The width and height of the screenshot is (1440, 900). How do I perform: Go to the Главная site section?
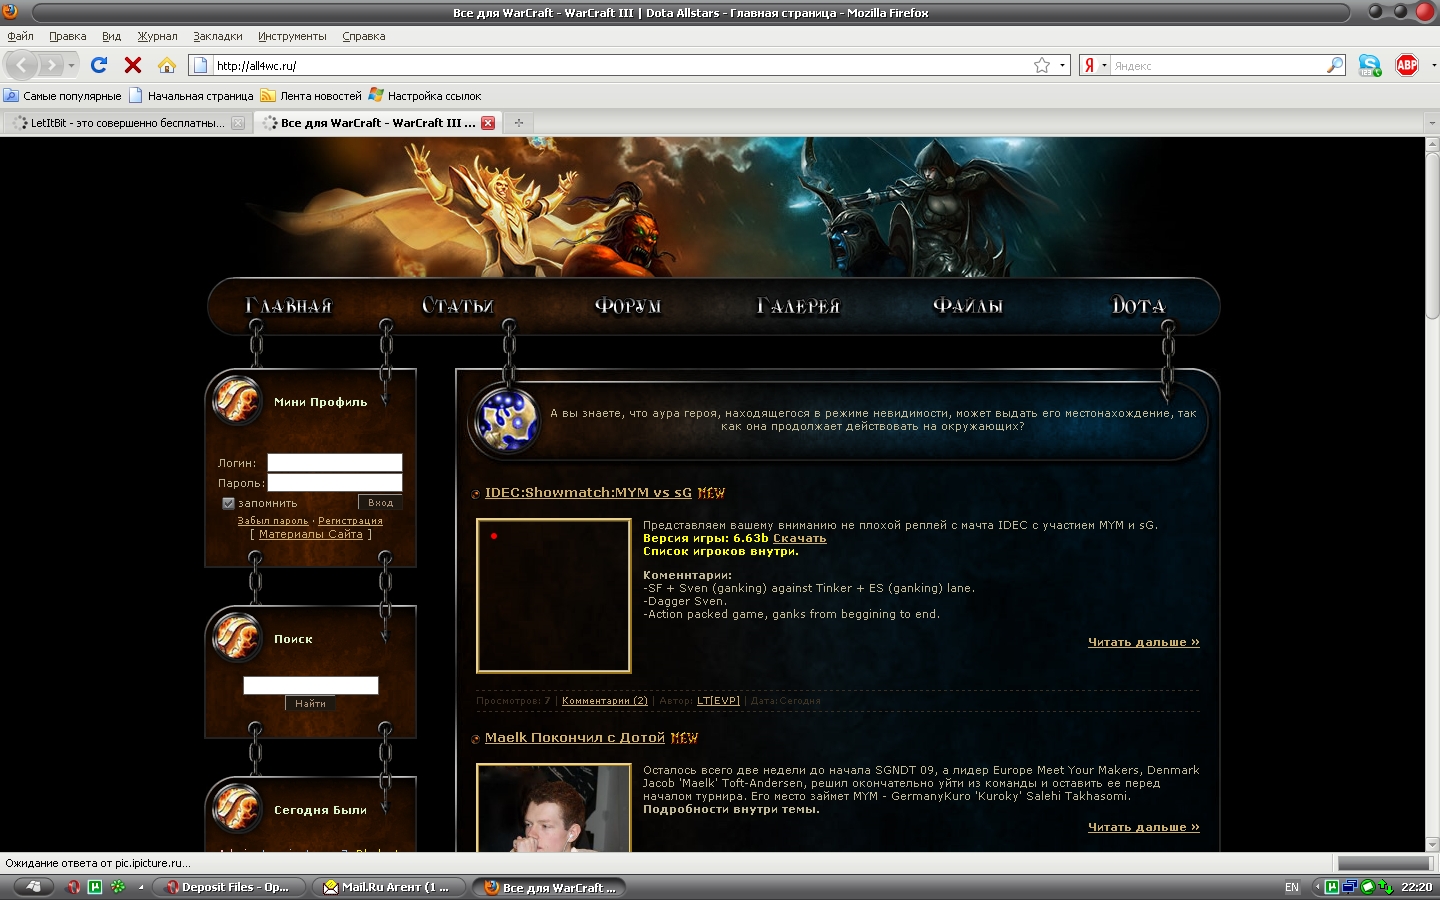(x=288, y=306)
